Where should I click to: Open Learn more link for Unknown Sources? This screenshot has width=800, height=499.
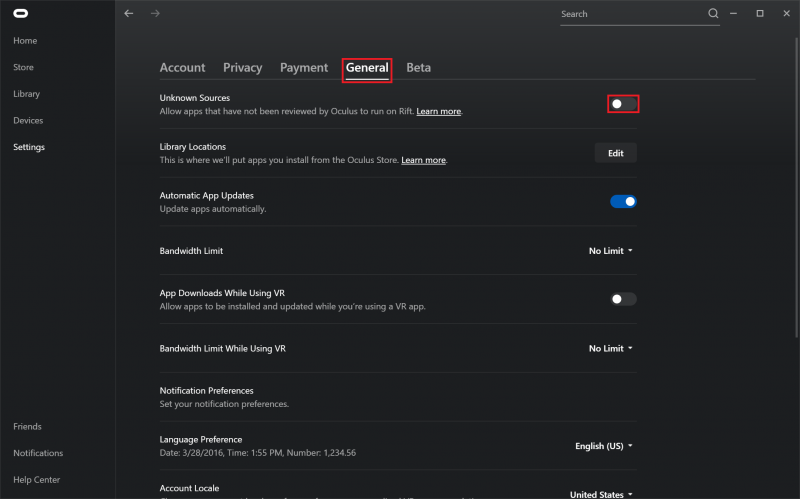point(438,111)
